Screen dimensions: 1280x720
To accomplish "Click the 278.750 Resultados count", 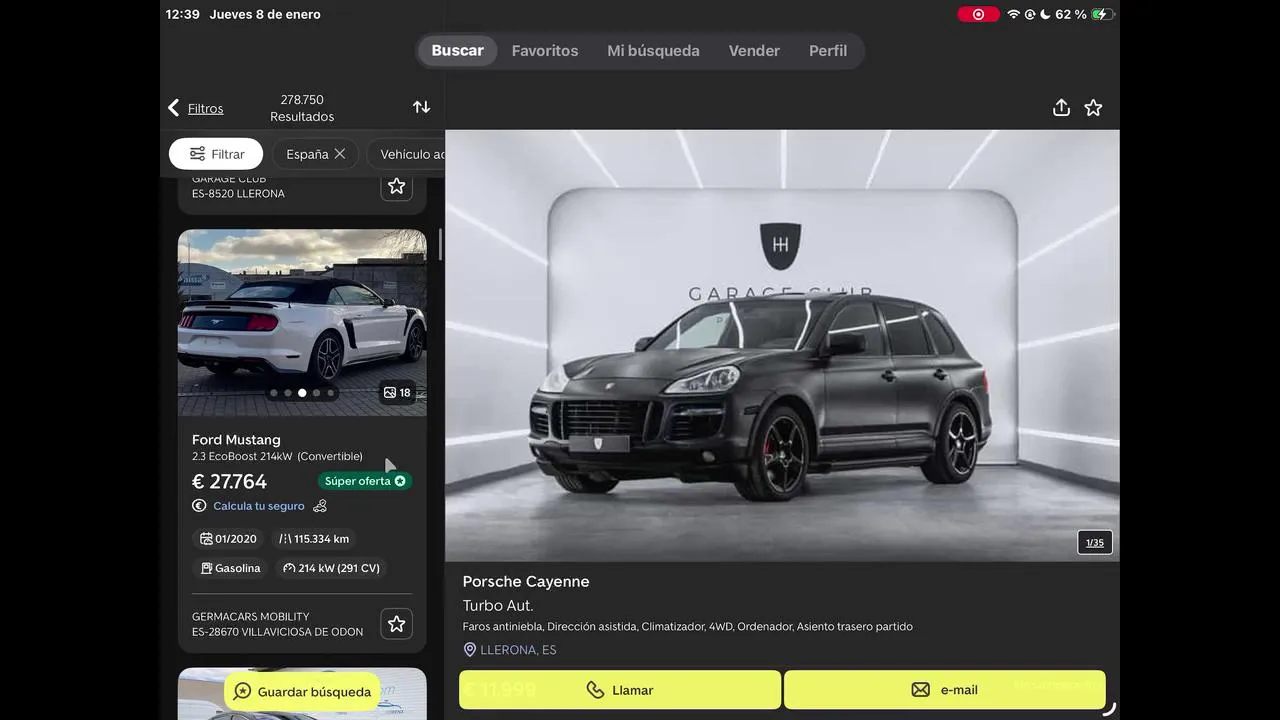I will click(x=302, y=108).
